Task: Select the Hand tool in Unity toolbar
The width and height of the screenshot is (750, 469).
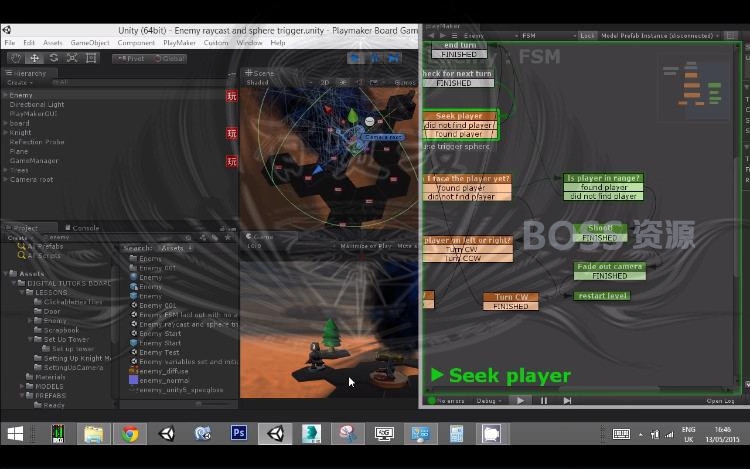Action: pyautogui.click(x=16, y=58)
